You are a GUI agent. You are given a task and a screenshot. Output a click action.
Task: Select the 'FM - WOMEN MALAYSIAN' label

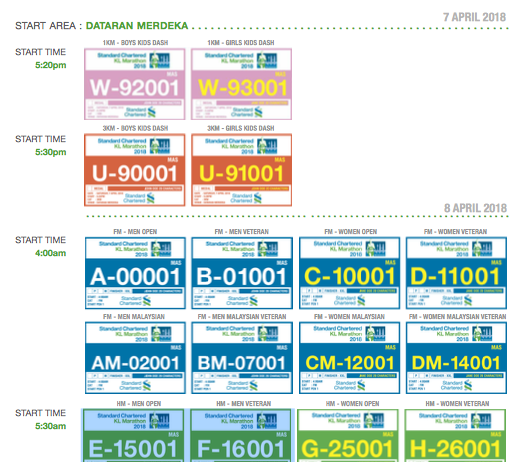(x=349, y=317)
